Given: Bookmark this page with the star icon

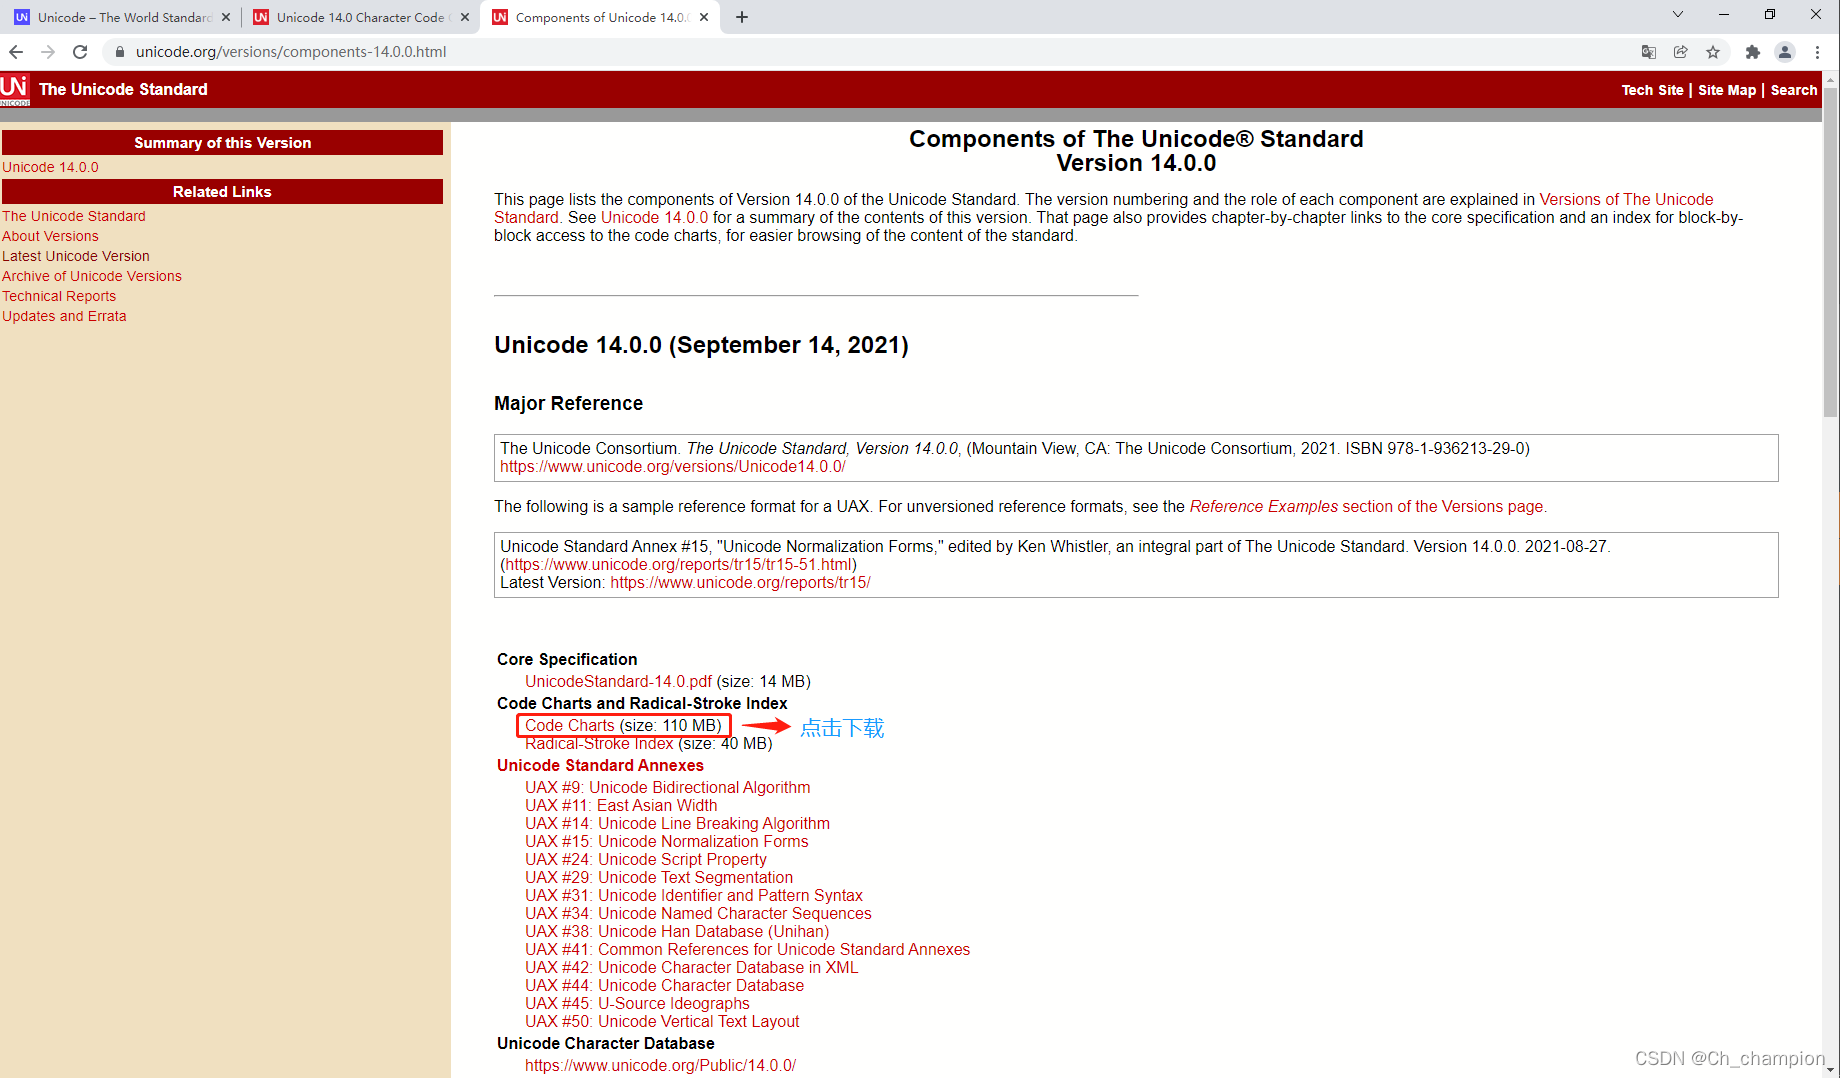Looking at the screenshot, I should [x=1713, y=52].
